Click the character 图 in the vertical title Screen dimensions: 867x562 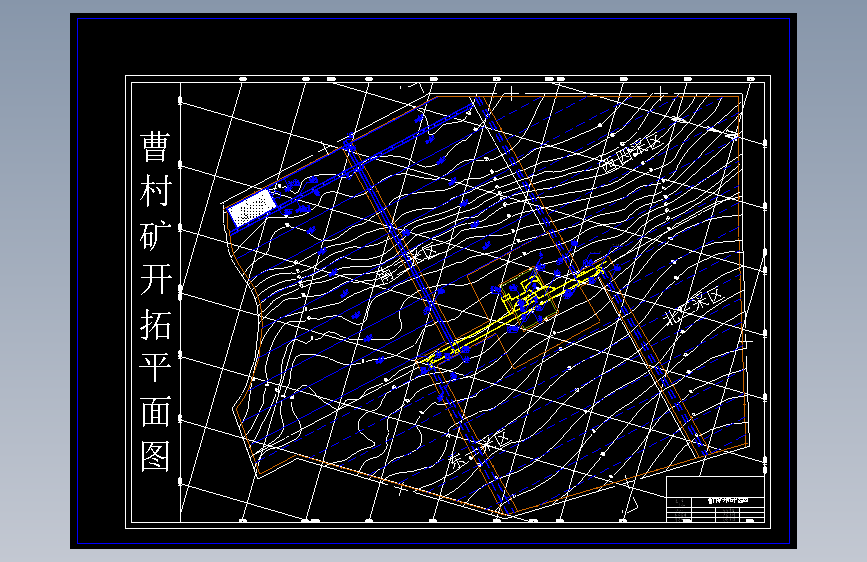point(155,456)
